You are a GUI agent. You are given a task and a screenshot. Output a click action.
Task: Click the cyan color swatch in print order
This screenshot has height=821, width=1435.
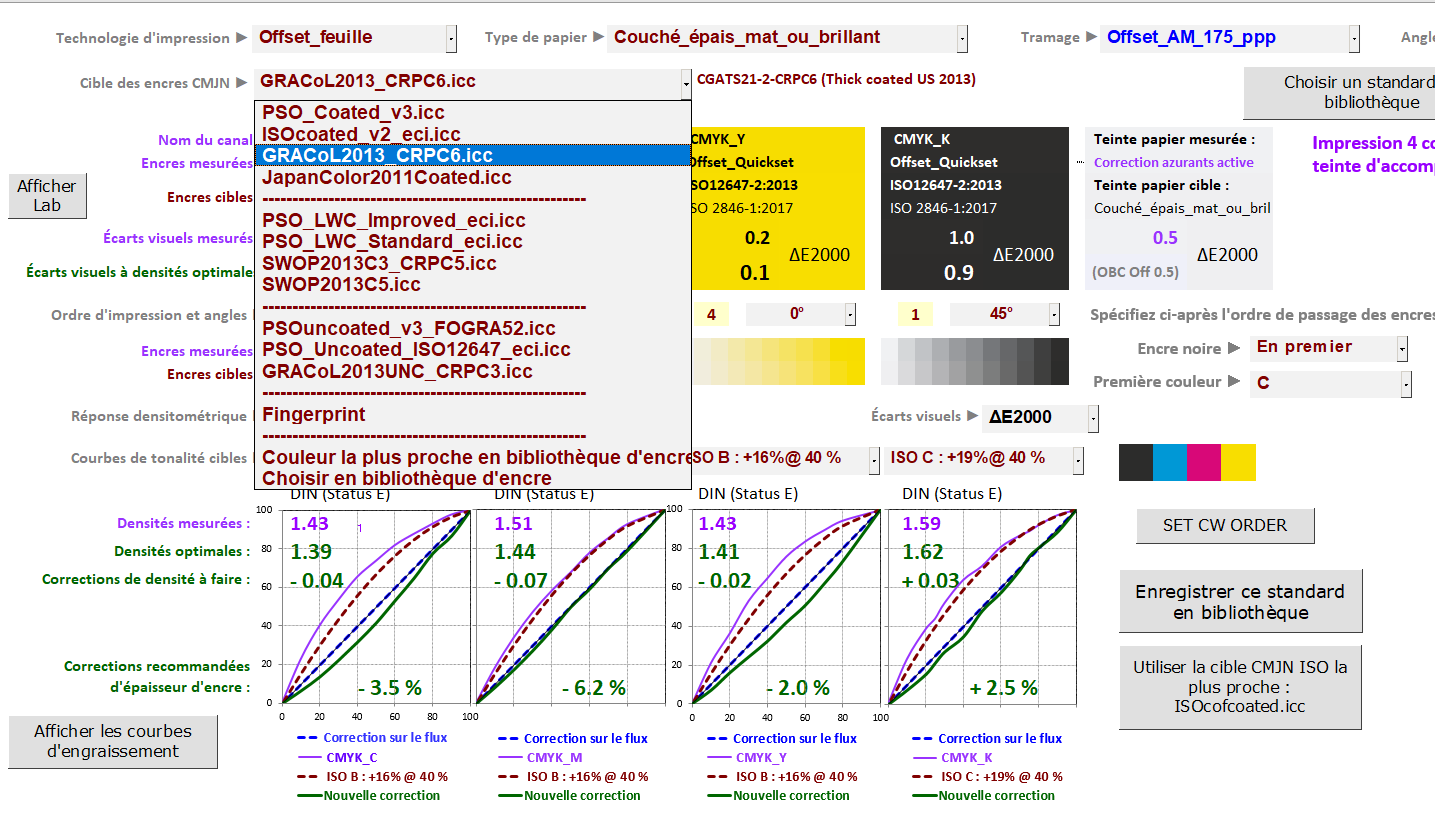click(x=1170, y=462)
